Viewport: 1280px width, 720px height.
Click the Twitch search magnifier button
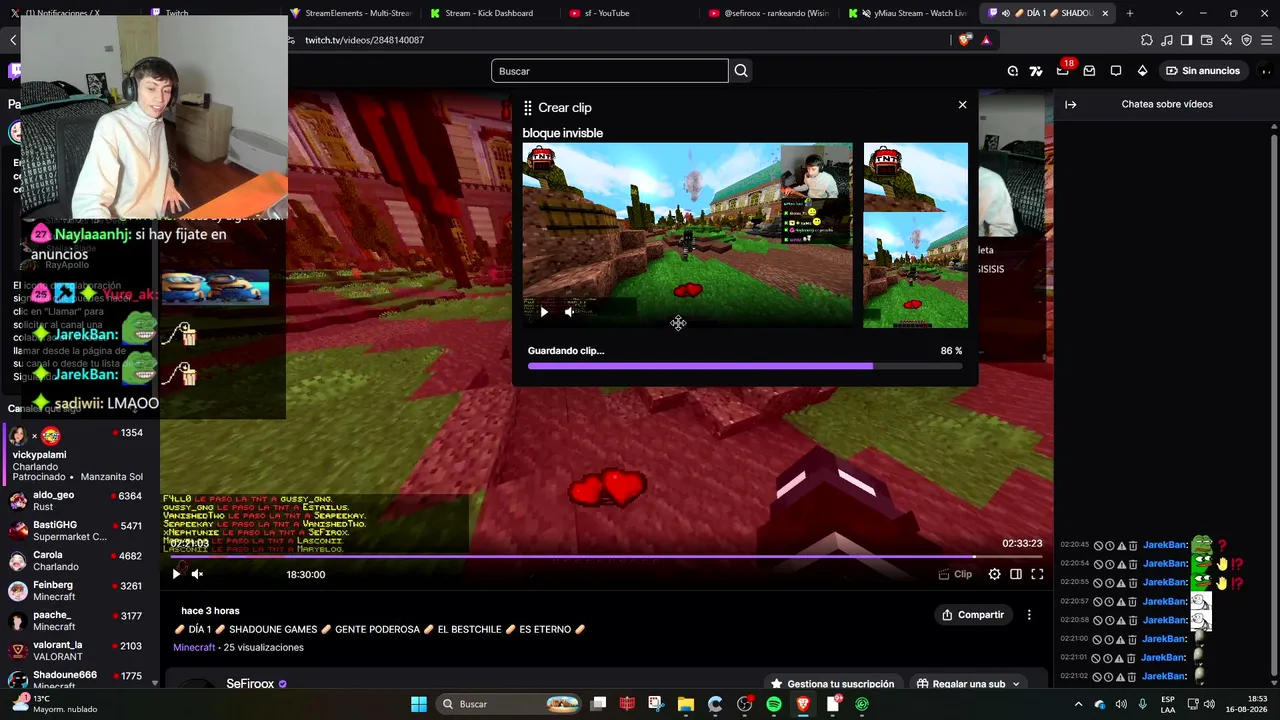[741, 71]
